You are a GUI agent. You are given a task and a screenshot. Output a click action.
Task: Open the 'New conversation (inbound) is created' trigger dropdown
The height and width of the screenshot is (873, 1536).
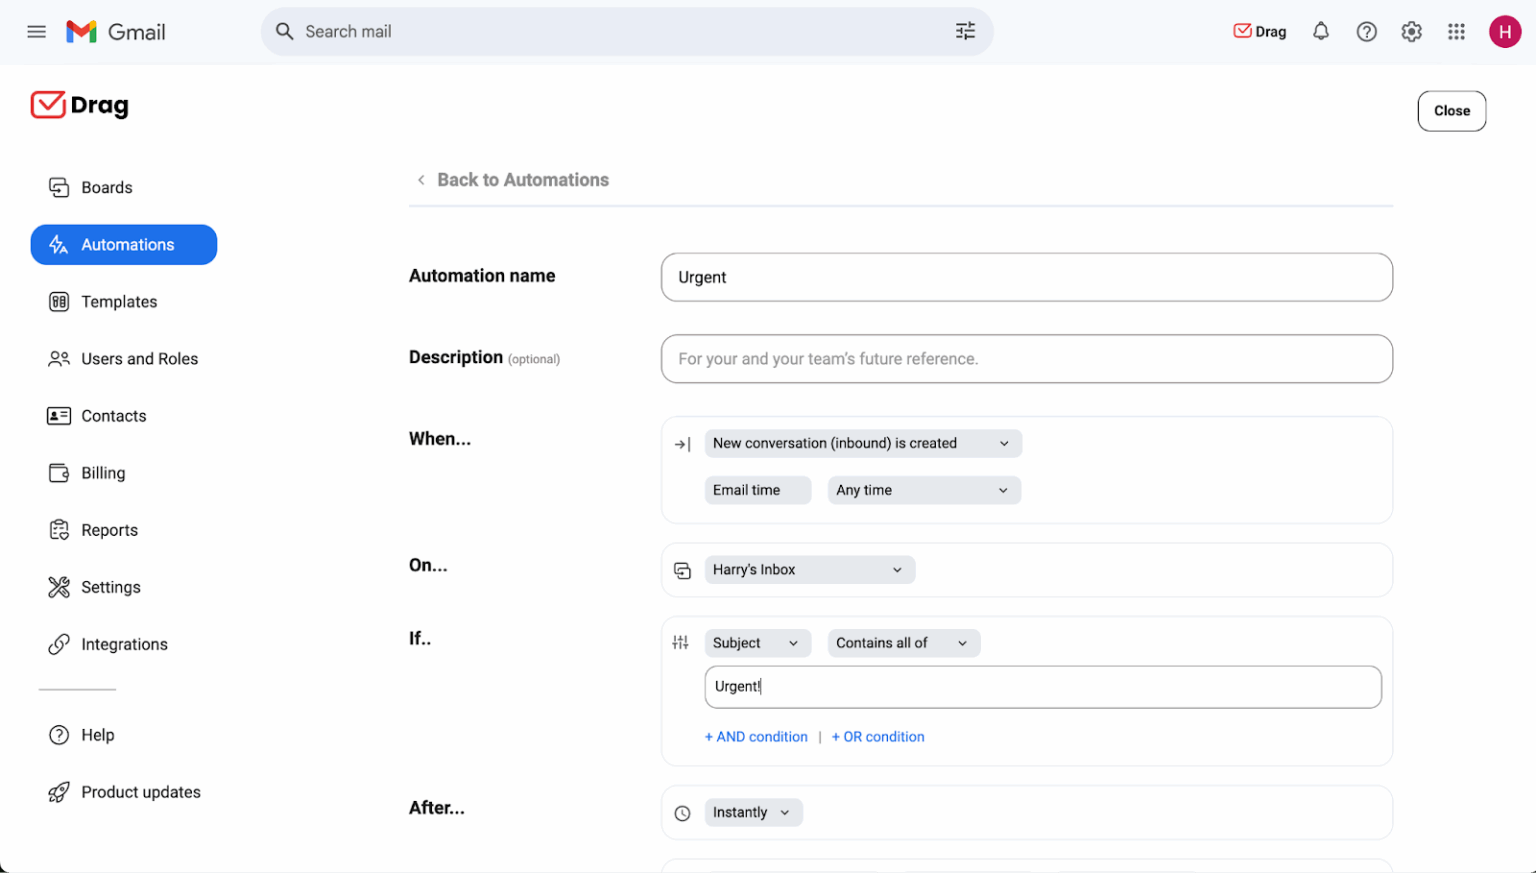pyautogui.click(x=862, y=443)
